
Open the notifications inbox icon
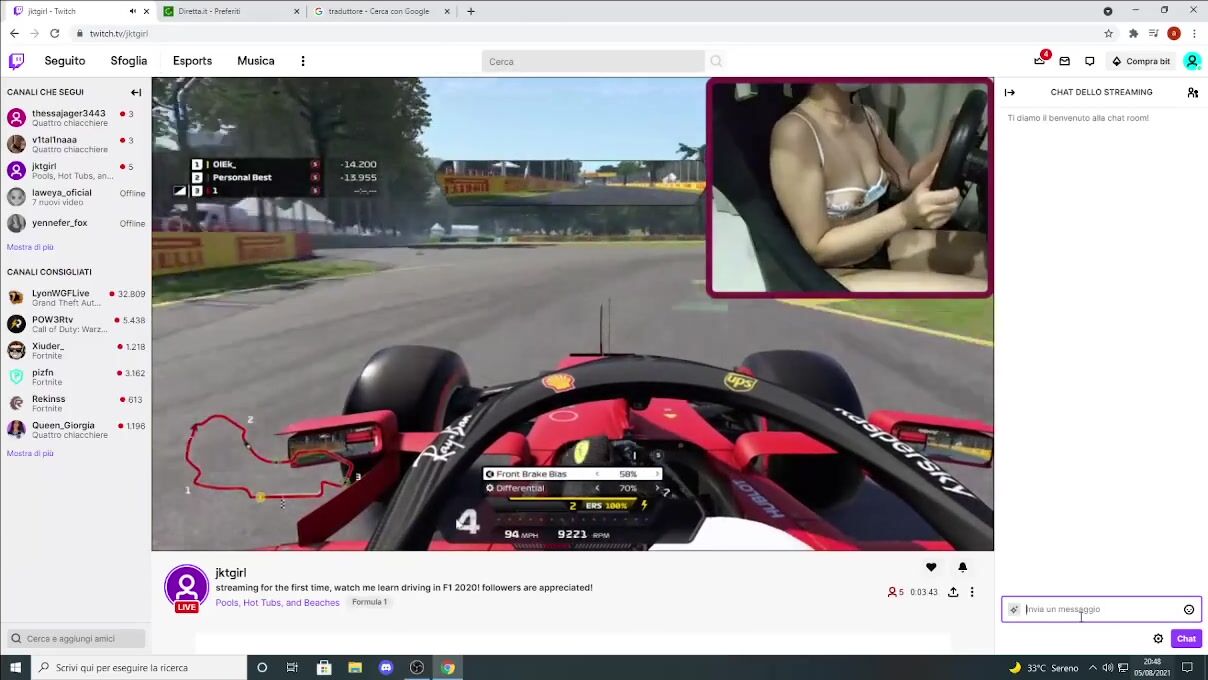1064,61
